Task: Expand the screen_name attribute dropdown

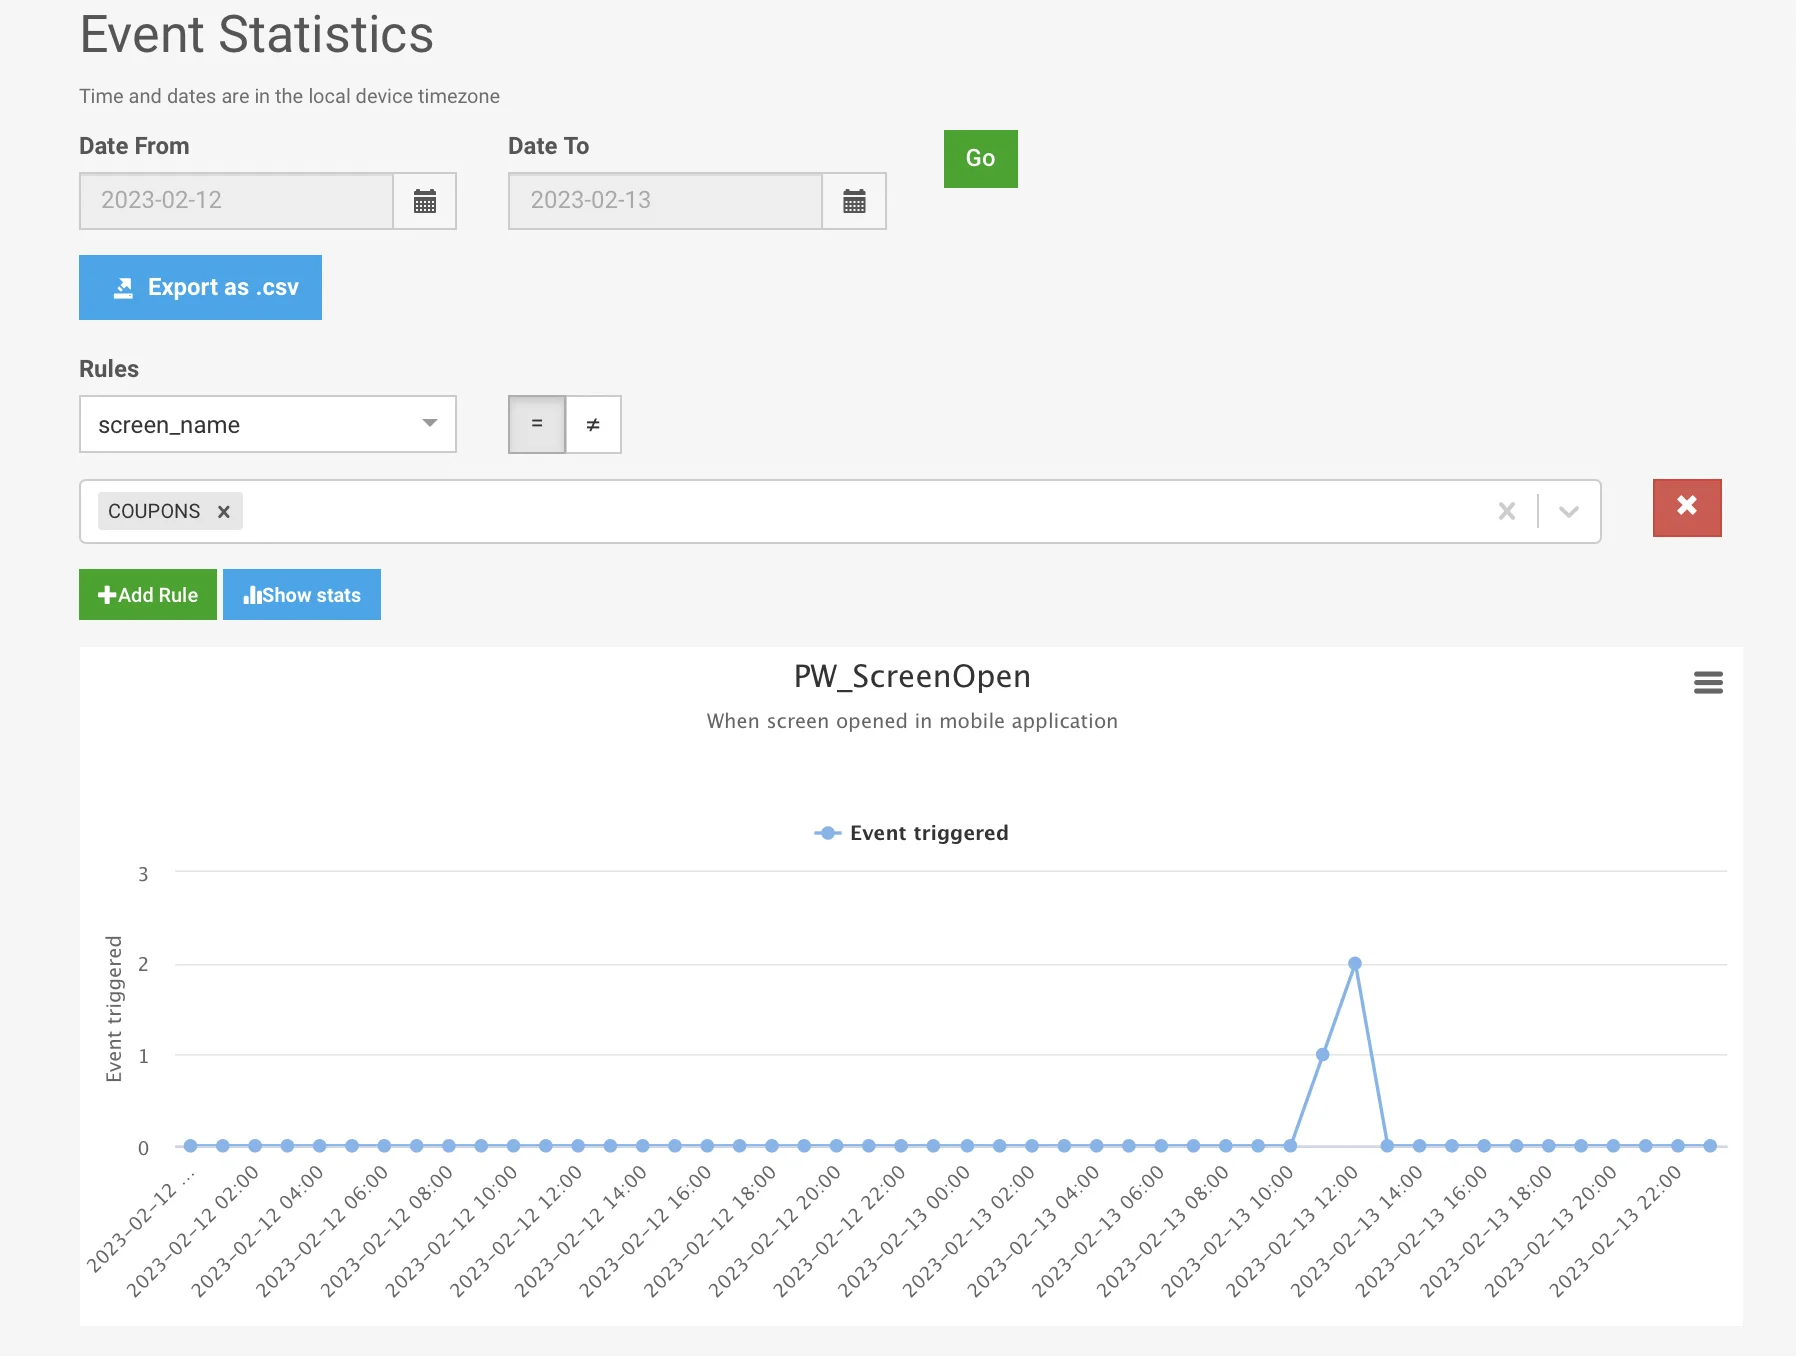Action: (x=268, y=425)
